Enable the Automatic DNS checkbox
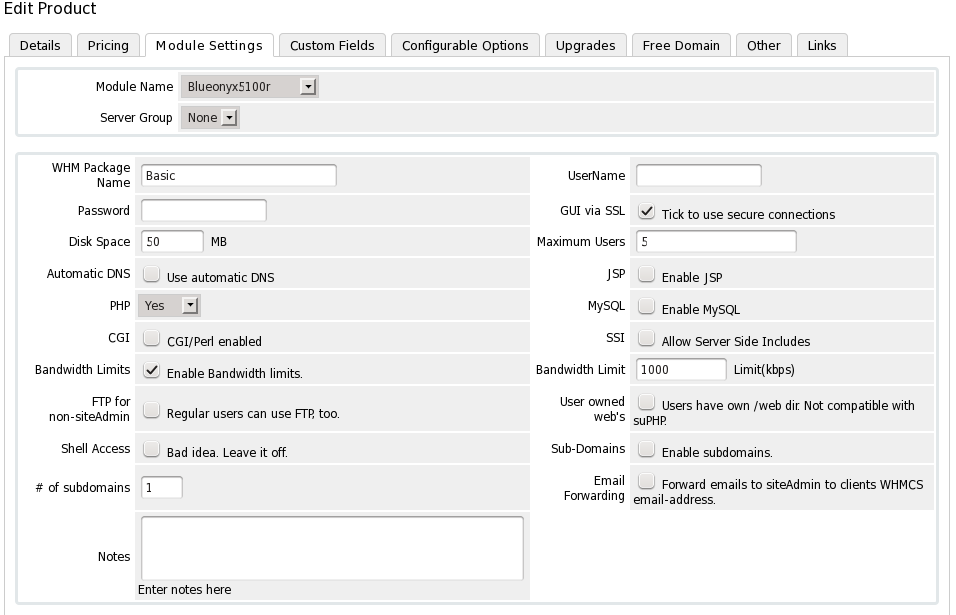The height and width of the screenshot is (615, 956). (x=151, y=275)
